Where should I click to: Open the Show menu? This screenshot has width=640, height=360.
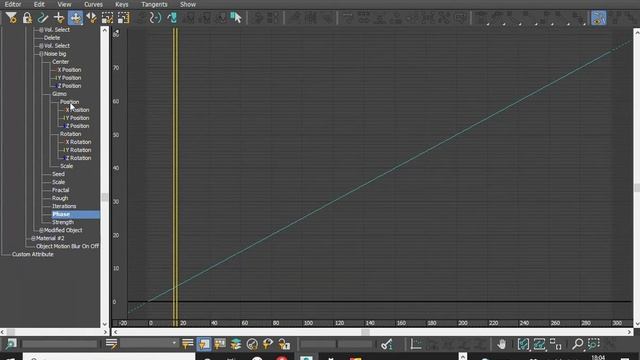pos(188,4)
